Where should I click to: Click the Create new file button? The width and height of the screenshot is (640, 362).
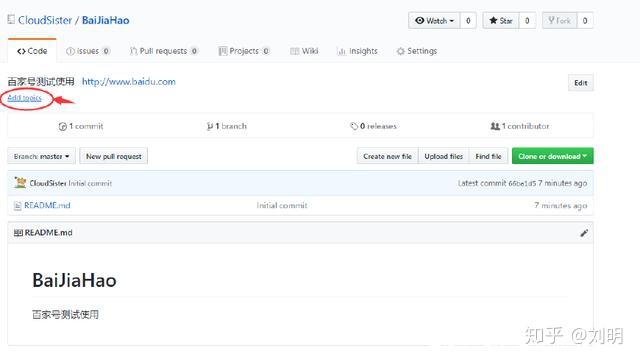pyautogui.click(x=387, y=156)
